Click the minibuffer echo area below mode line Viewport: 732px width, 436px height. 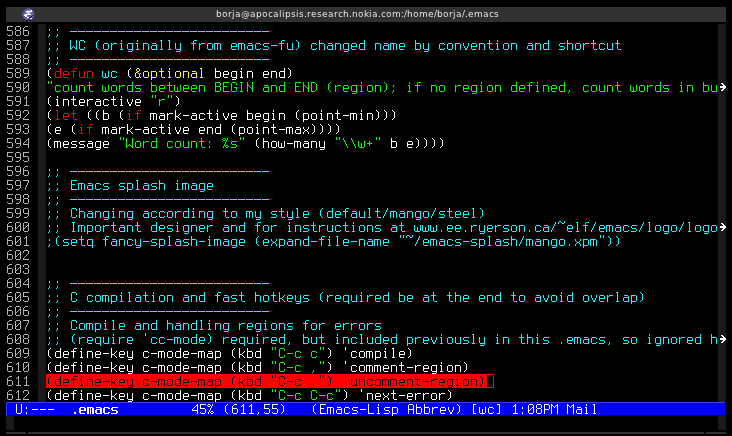pos(366,424)
